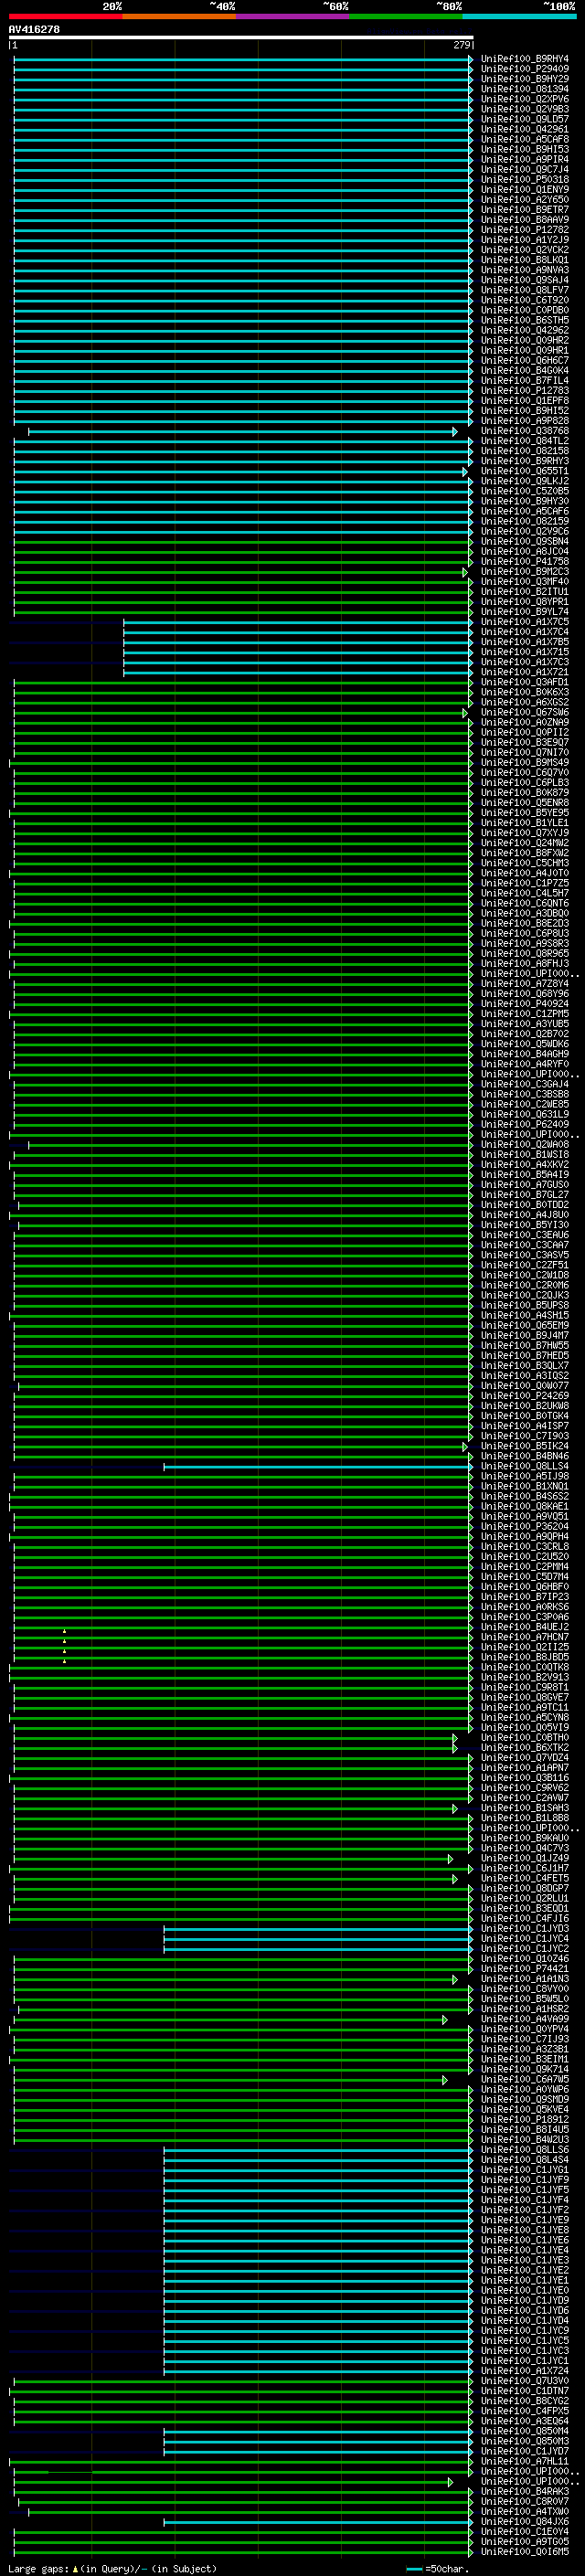Select the UniRef100_Q1JZ49 label
The width and height of the screenshot is (585, 2576).
coord(525,1858)
